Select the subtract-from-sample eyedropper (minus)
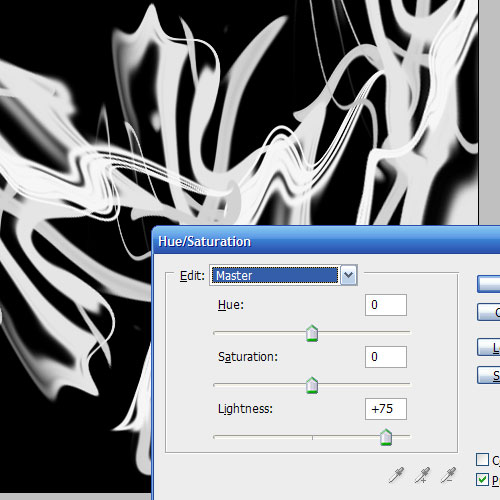This screenshot has height=500, width=500. coord(448,475)
